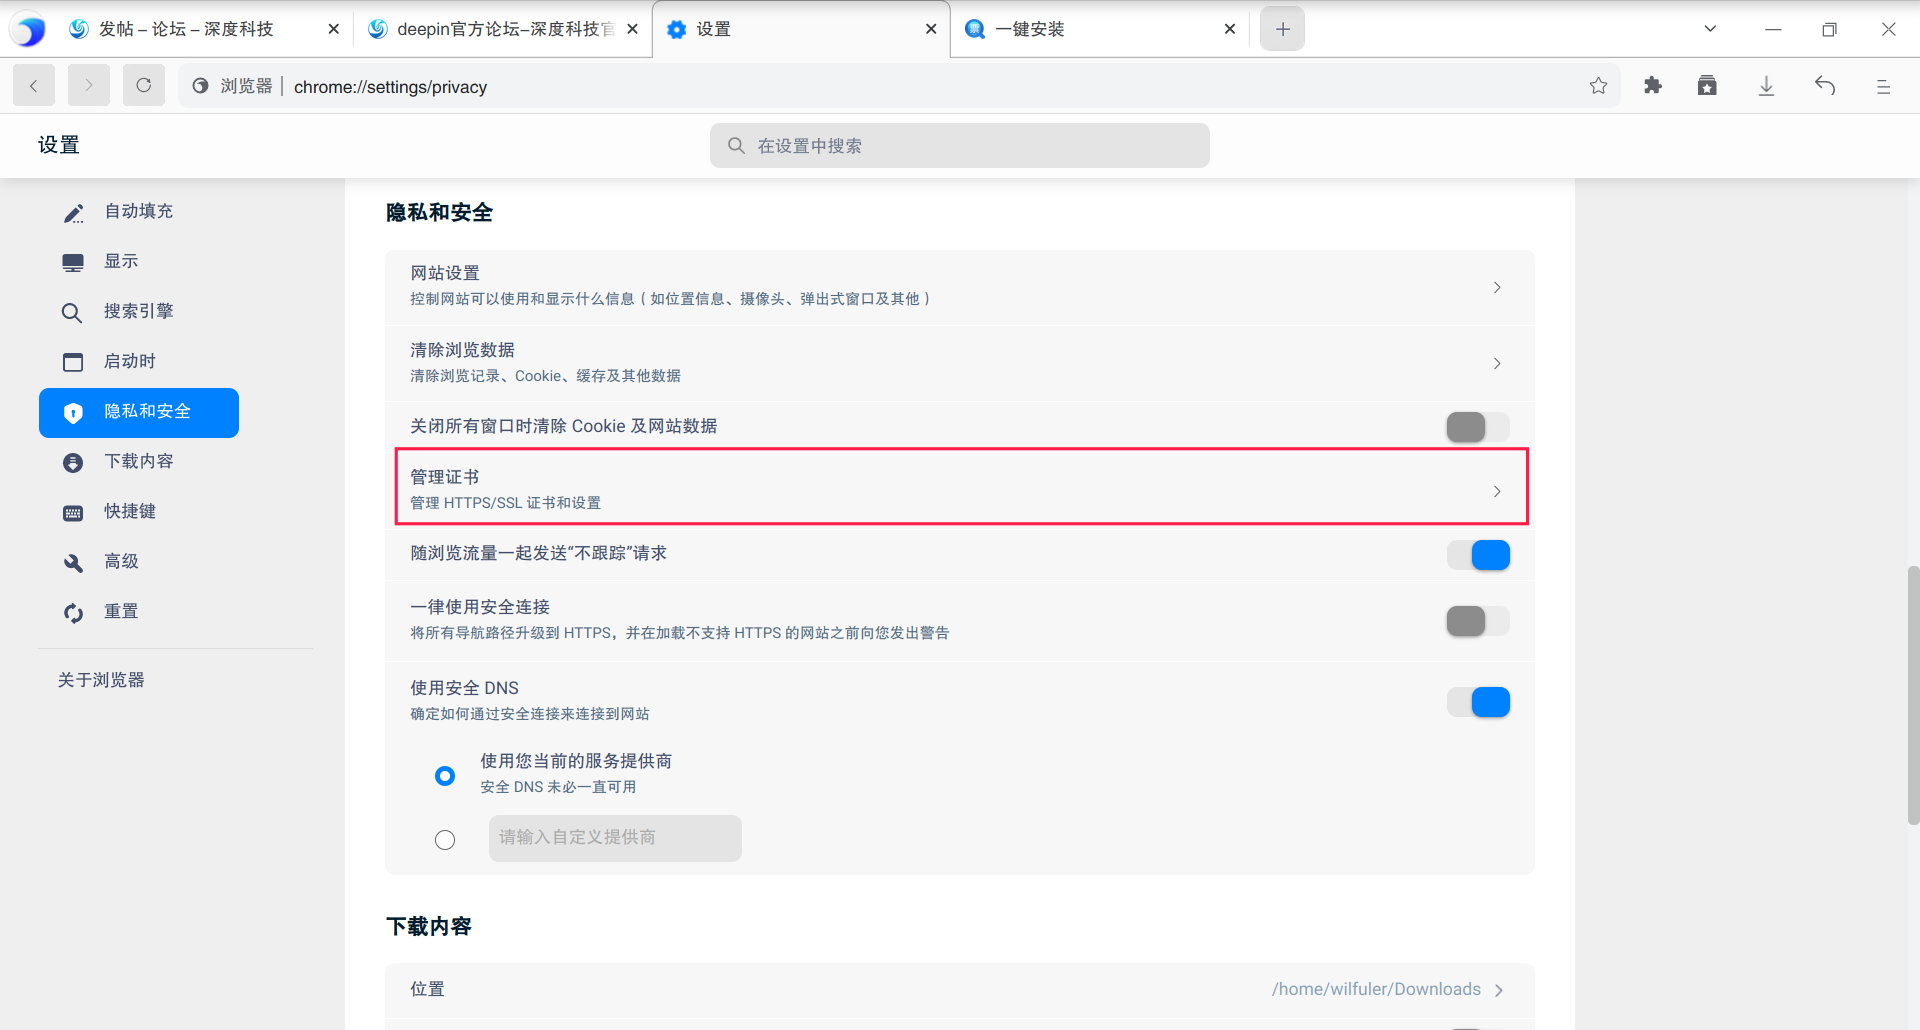Switch to the deepin官方论坛 tab
The image size is (1920, 1030).
502,29
